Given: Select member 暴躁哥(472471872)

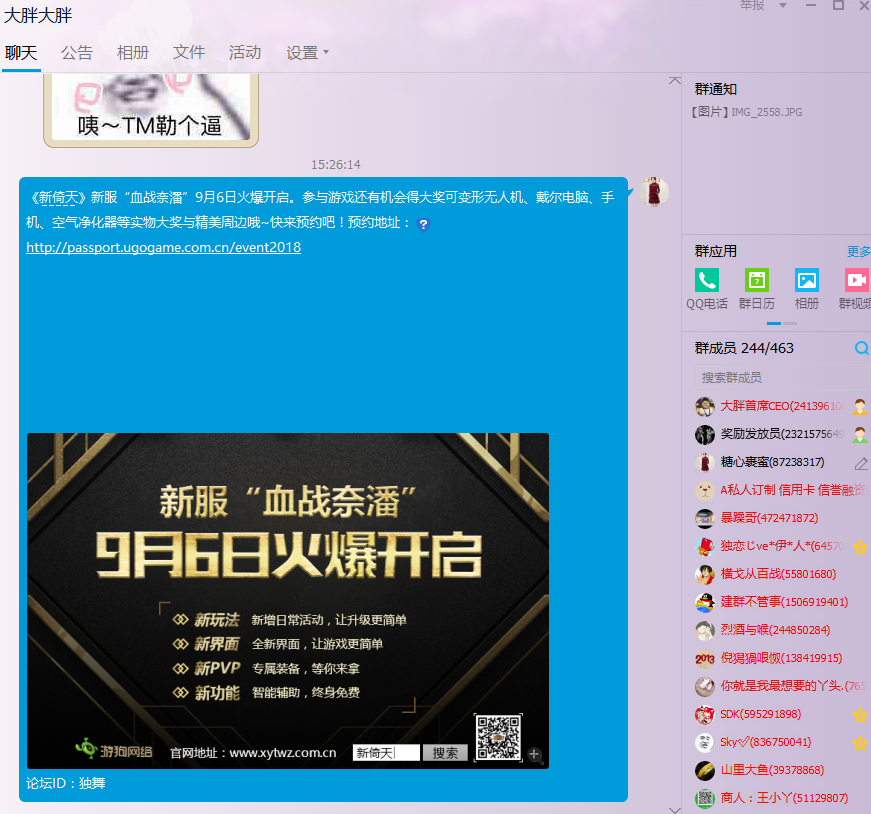Looking at the screenshot, I should point(769,518).
